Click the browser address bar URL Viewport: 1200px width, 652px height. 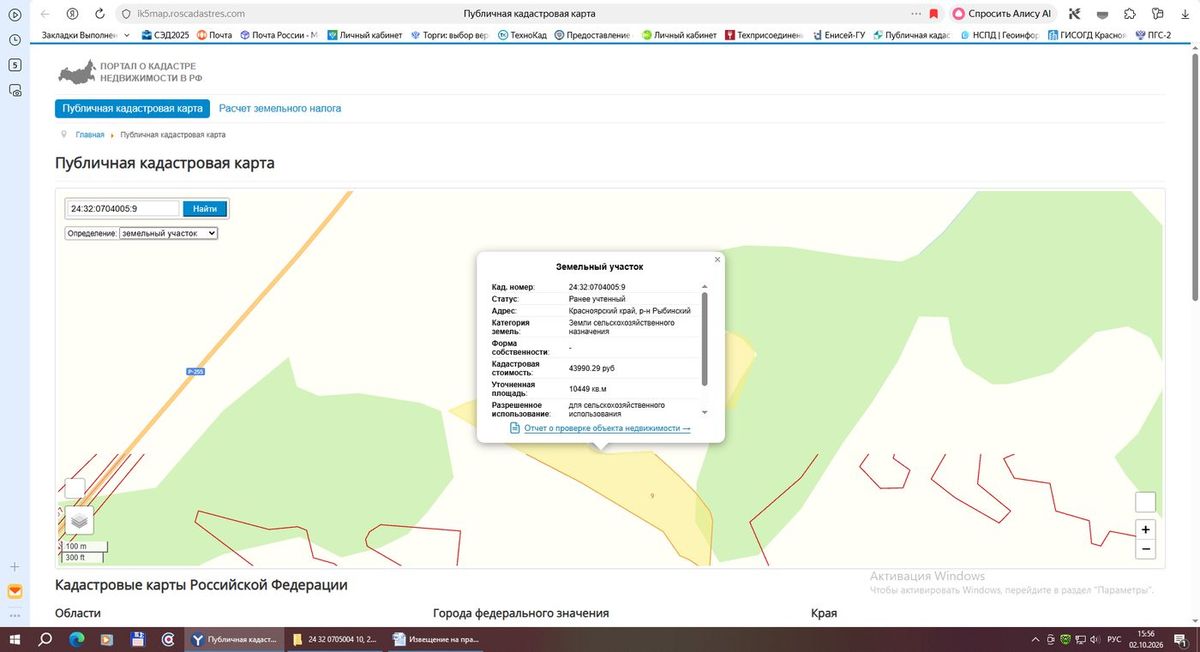point(190,14)
